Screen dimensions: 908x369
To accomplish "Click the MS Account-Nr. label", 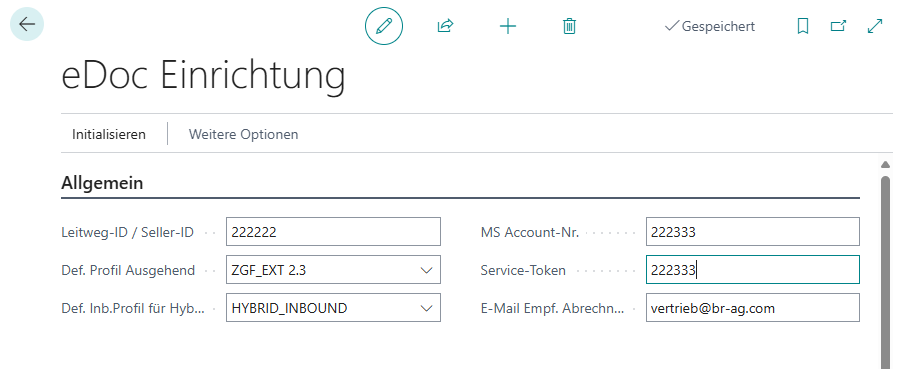I will [530, 232].
